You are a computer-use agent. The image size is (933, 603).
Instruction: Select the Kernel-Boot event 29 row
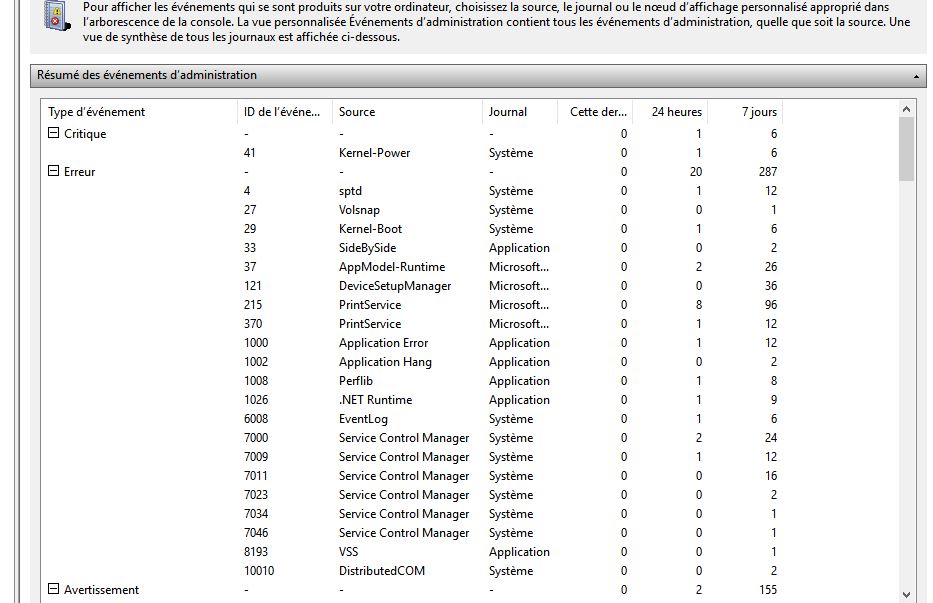[x=412, y=229]
